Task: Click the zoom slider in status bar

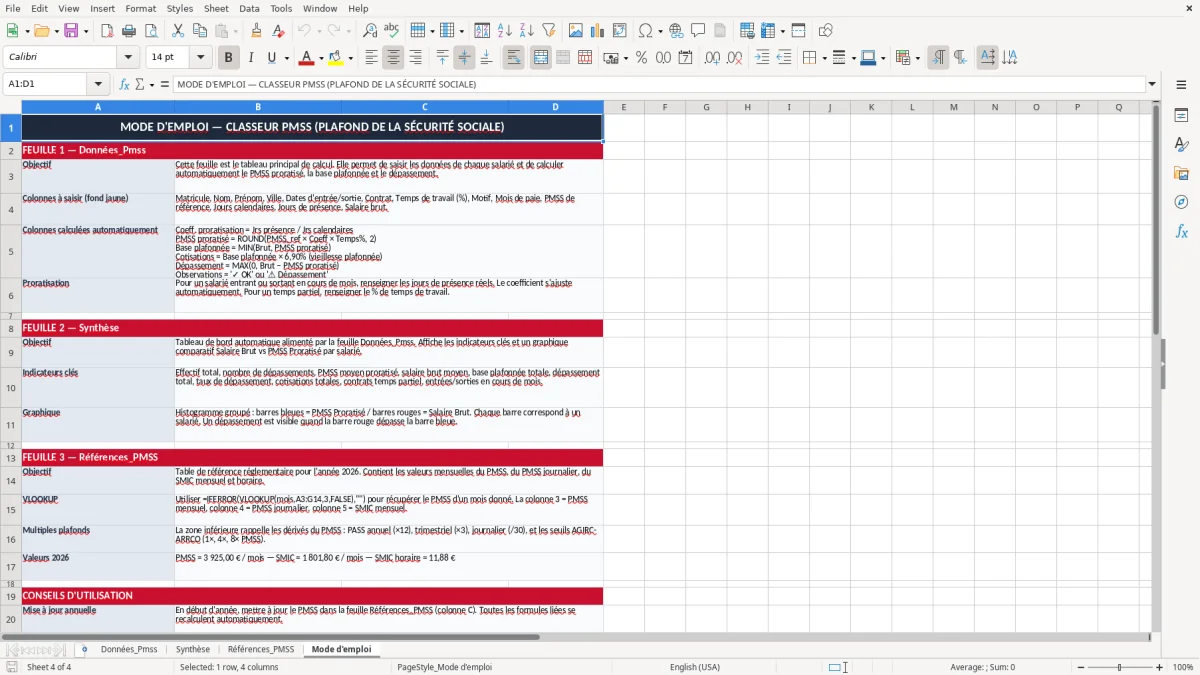Action: click(1119, 667)
